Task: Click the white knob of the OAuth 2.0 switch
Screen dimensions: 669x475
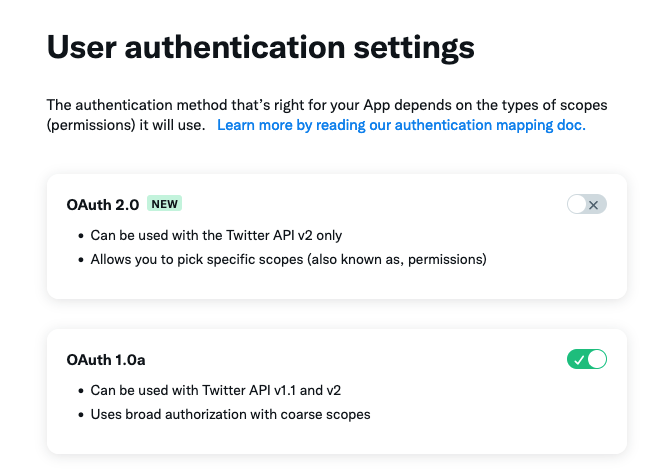Action: pos(577,204)
